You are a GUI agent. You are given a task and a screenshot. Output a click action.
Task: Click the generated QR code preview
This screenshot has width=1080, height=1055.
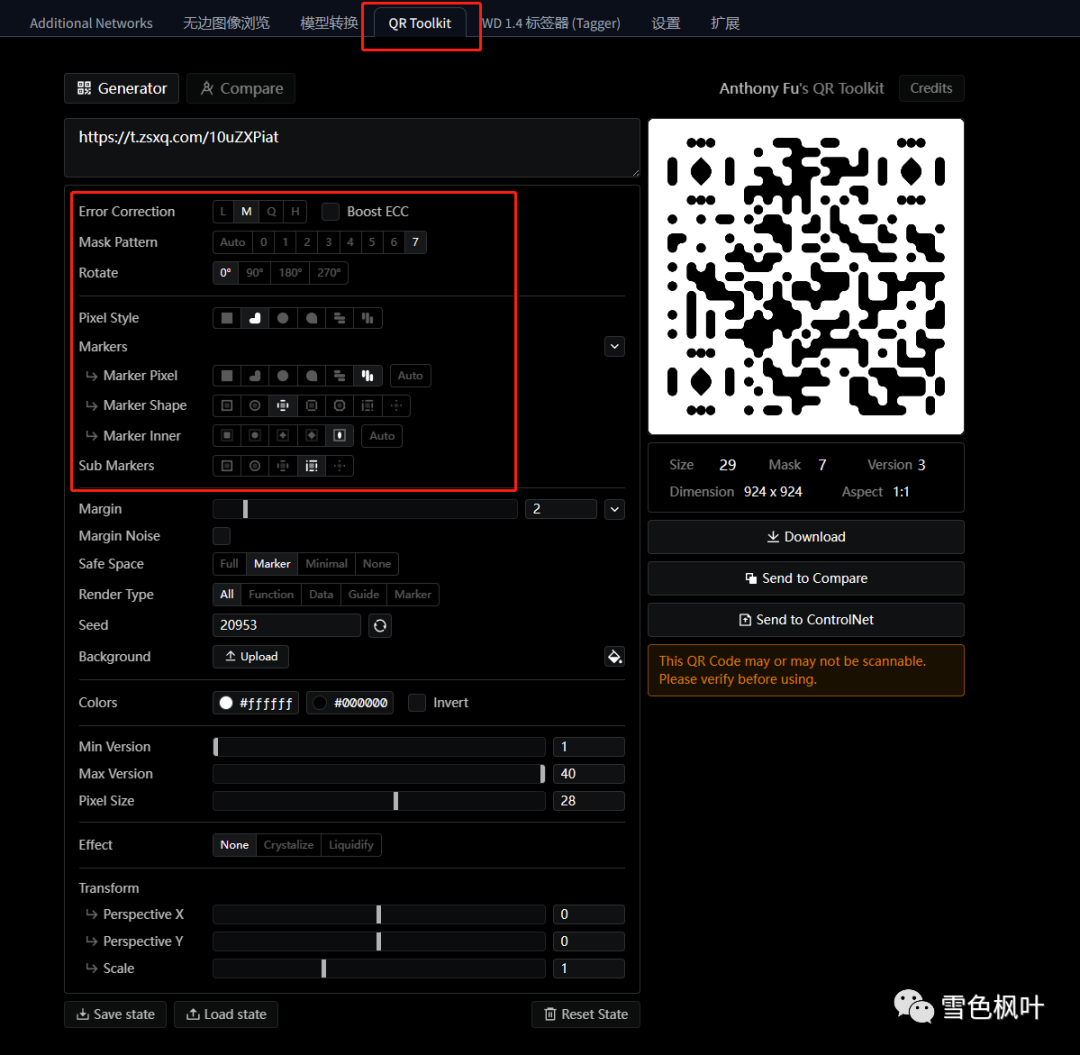pos(806,277)
